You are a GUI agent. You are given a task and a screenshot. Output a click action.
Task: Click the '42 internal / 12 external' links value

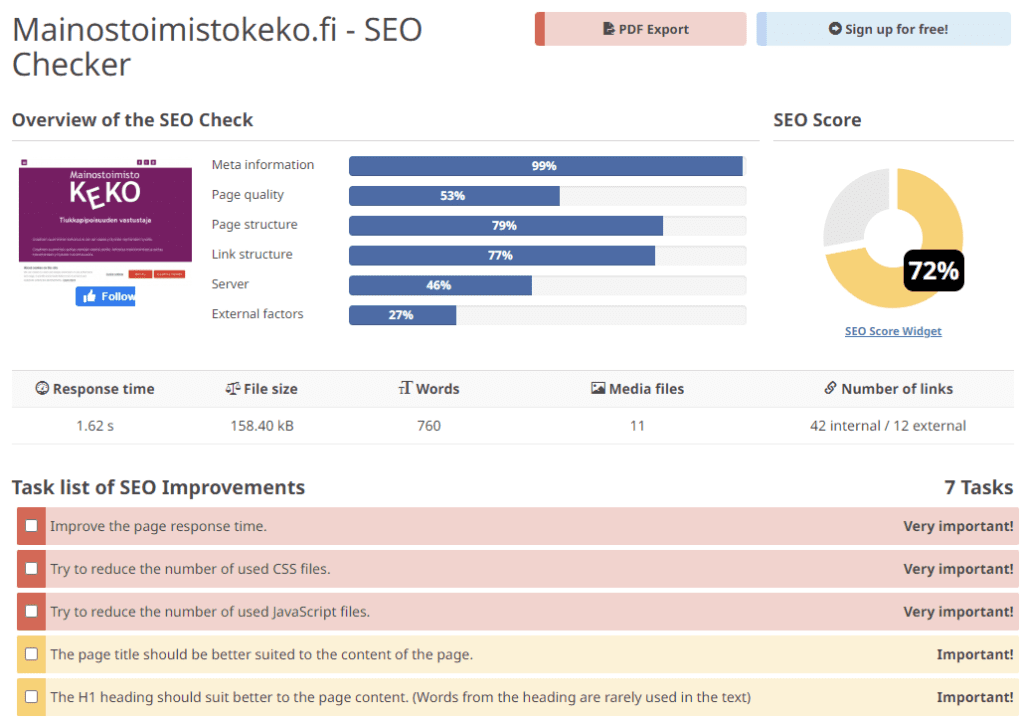(x=888, y=426)
